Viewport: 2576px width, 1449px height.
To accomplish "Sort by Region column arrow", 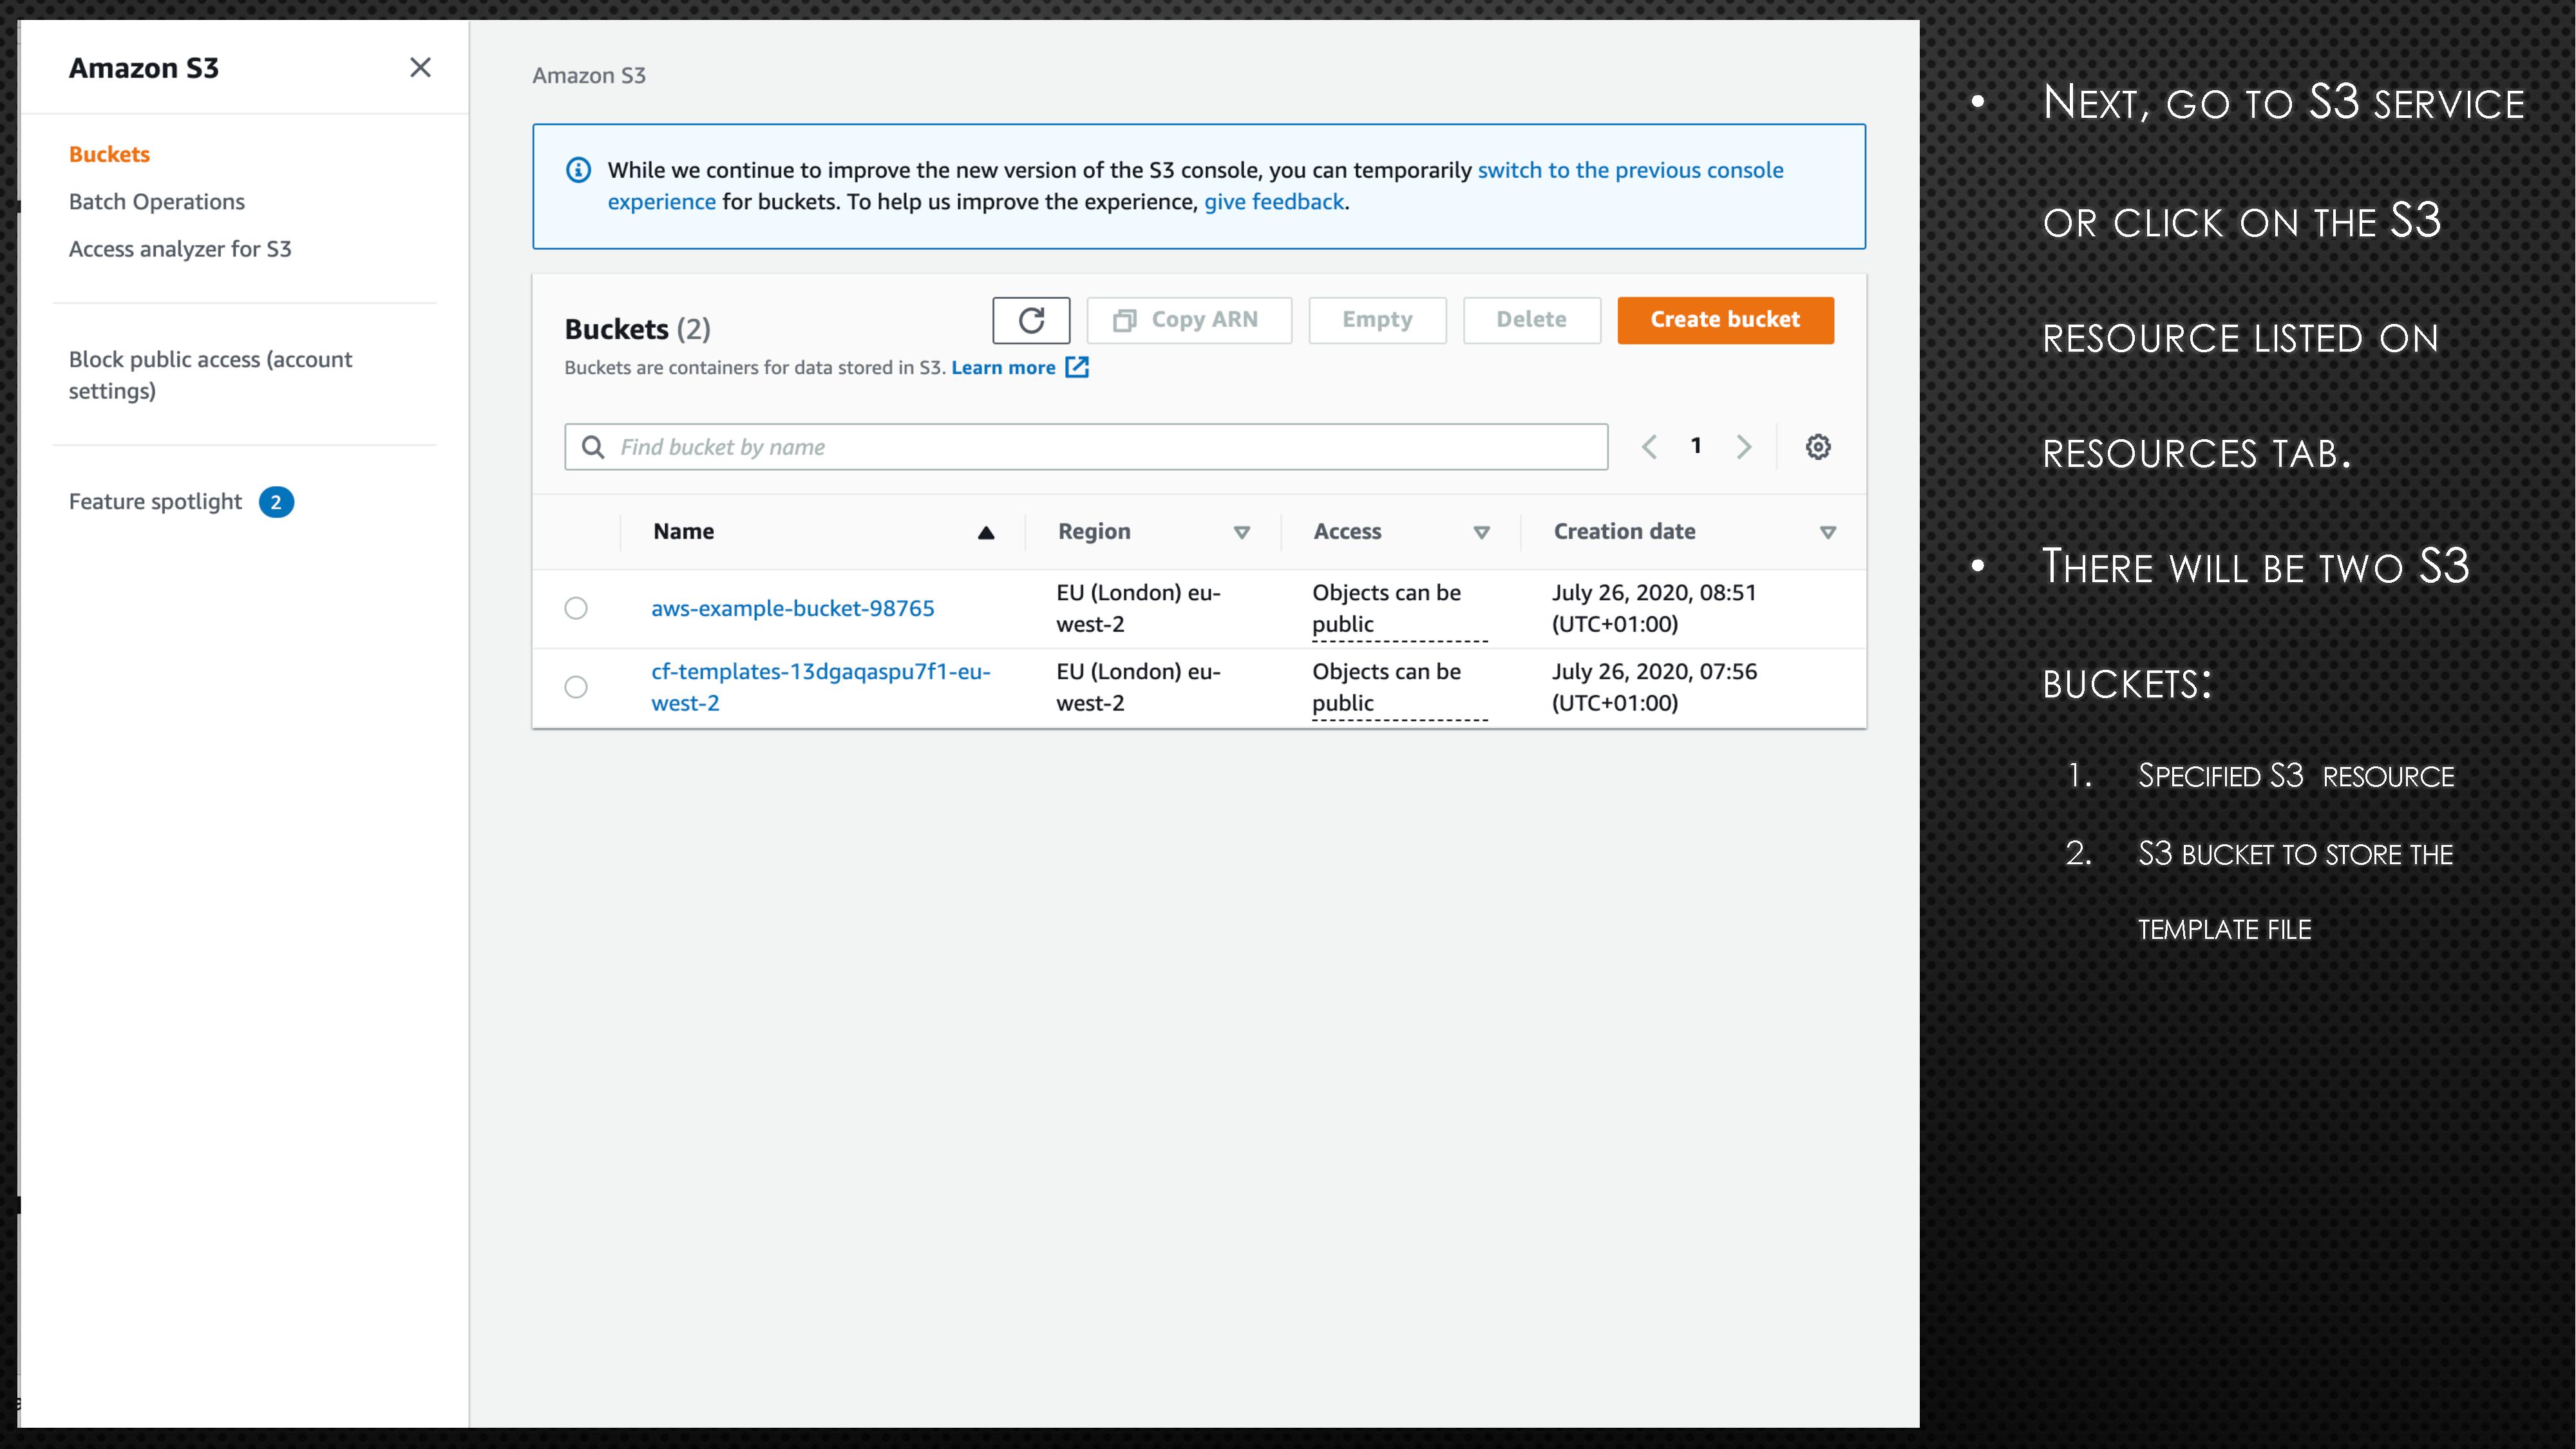I will pyautogui.click(x=1241, y=533).
